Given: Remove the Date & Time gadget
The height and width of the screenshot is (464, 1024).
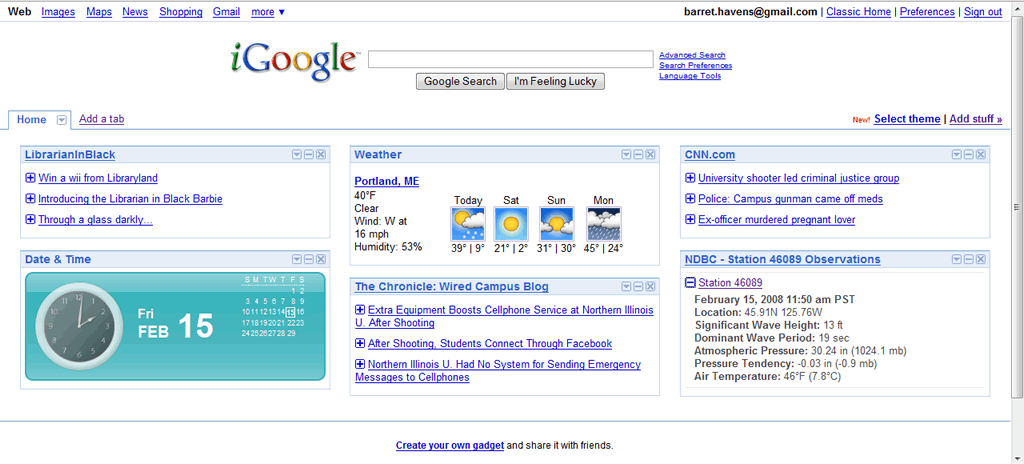Looking at the screenshot, I should pos(321,259).
